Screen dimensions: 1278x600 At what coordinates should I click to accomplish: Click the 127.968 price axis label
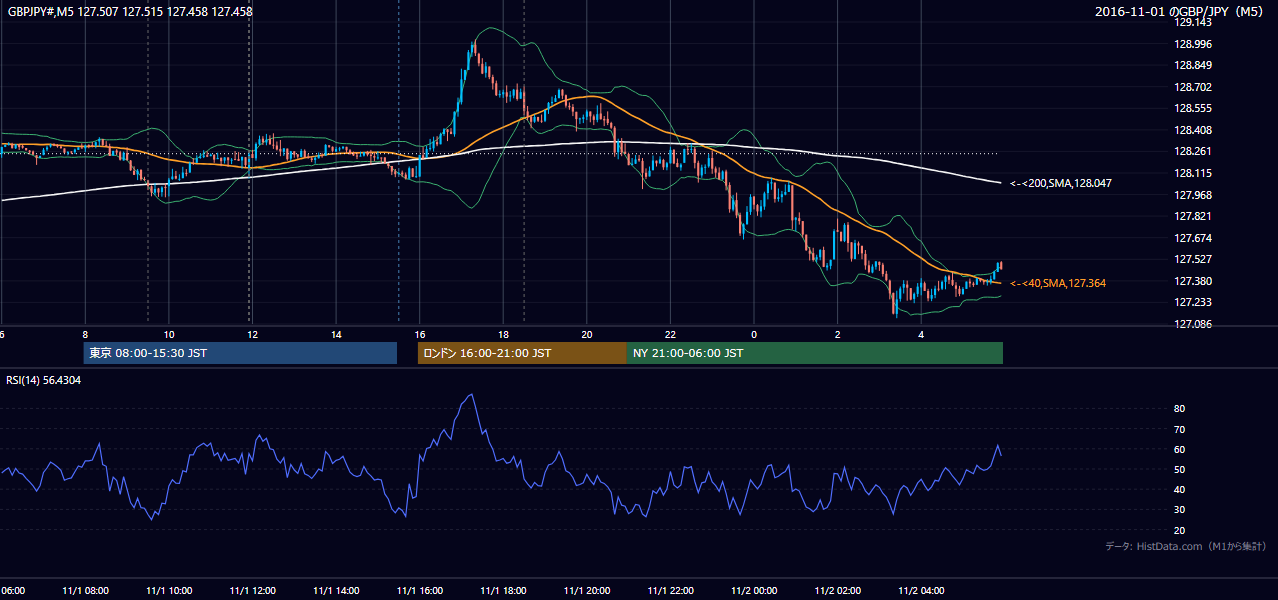[1192, 195]
